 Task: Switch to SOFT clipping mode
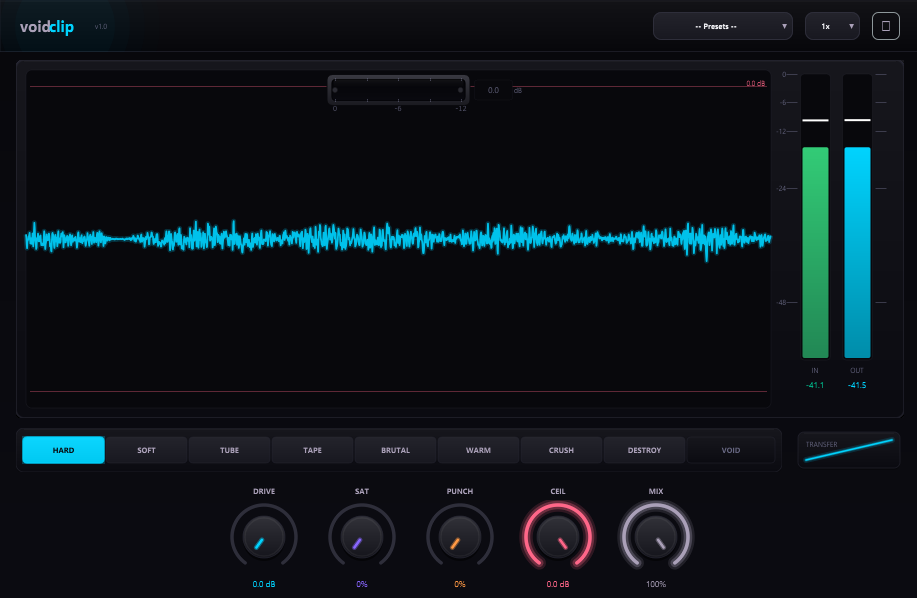(x=146, y=450)
